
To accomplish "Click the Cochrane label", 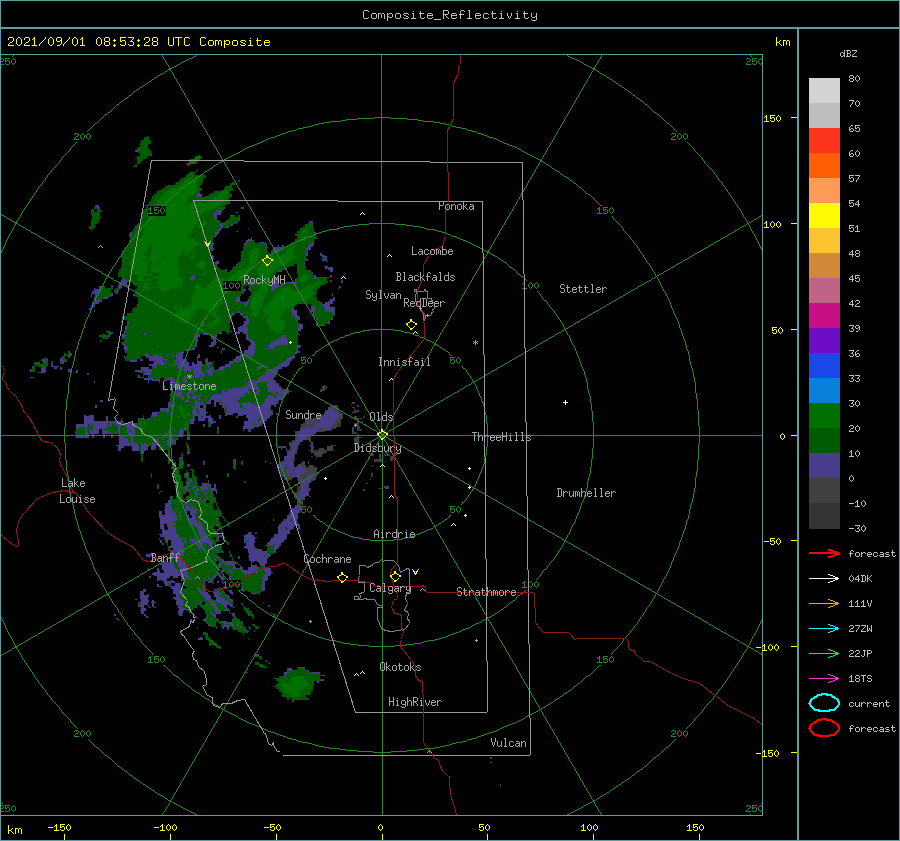I will coord(327,559).
